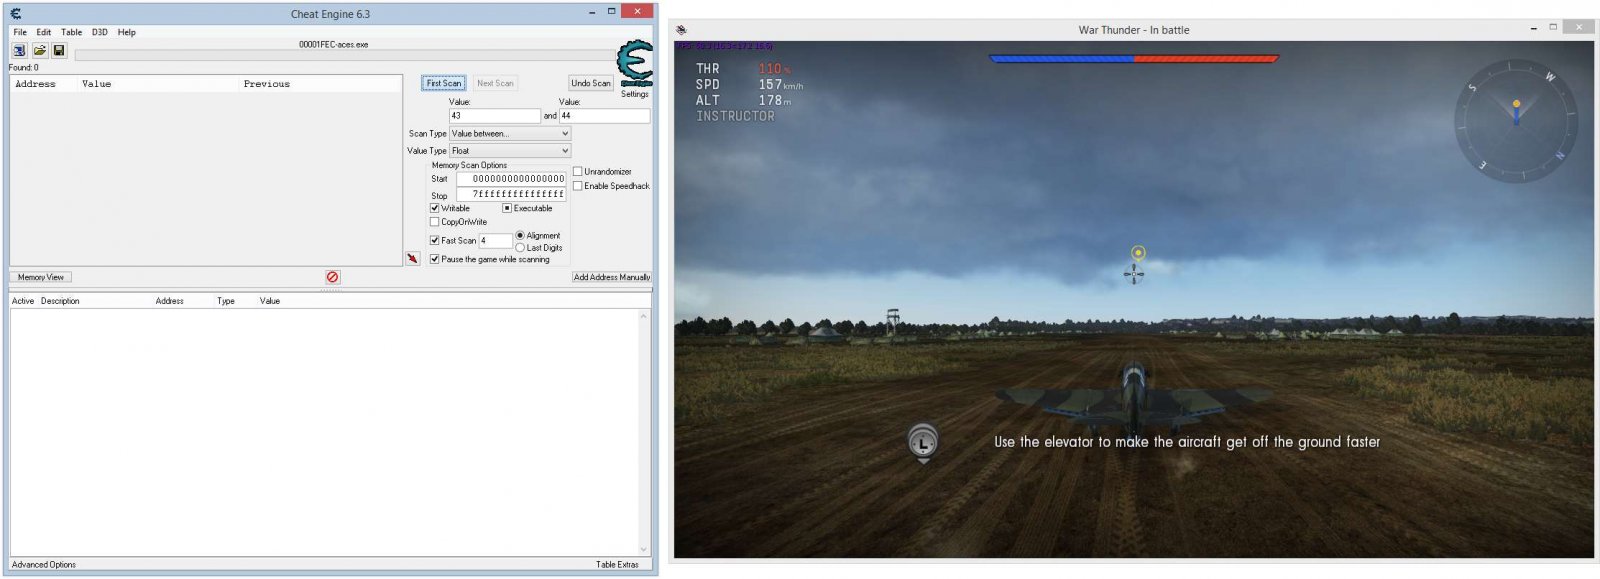Click the floppy disk save icon
Viewport: 1600px width, 579px height.
[59, 50]
